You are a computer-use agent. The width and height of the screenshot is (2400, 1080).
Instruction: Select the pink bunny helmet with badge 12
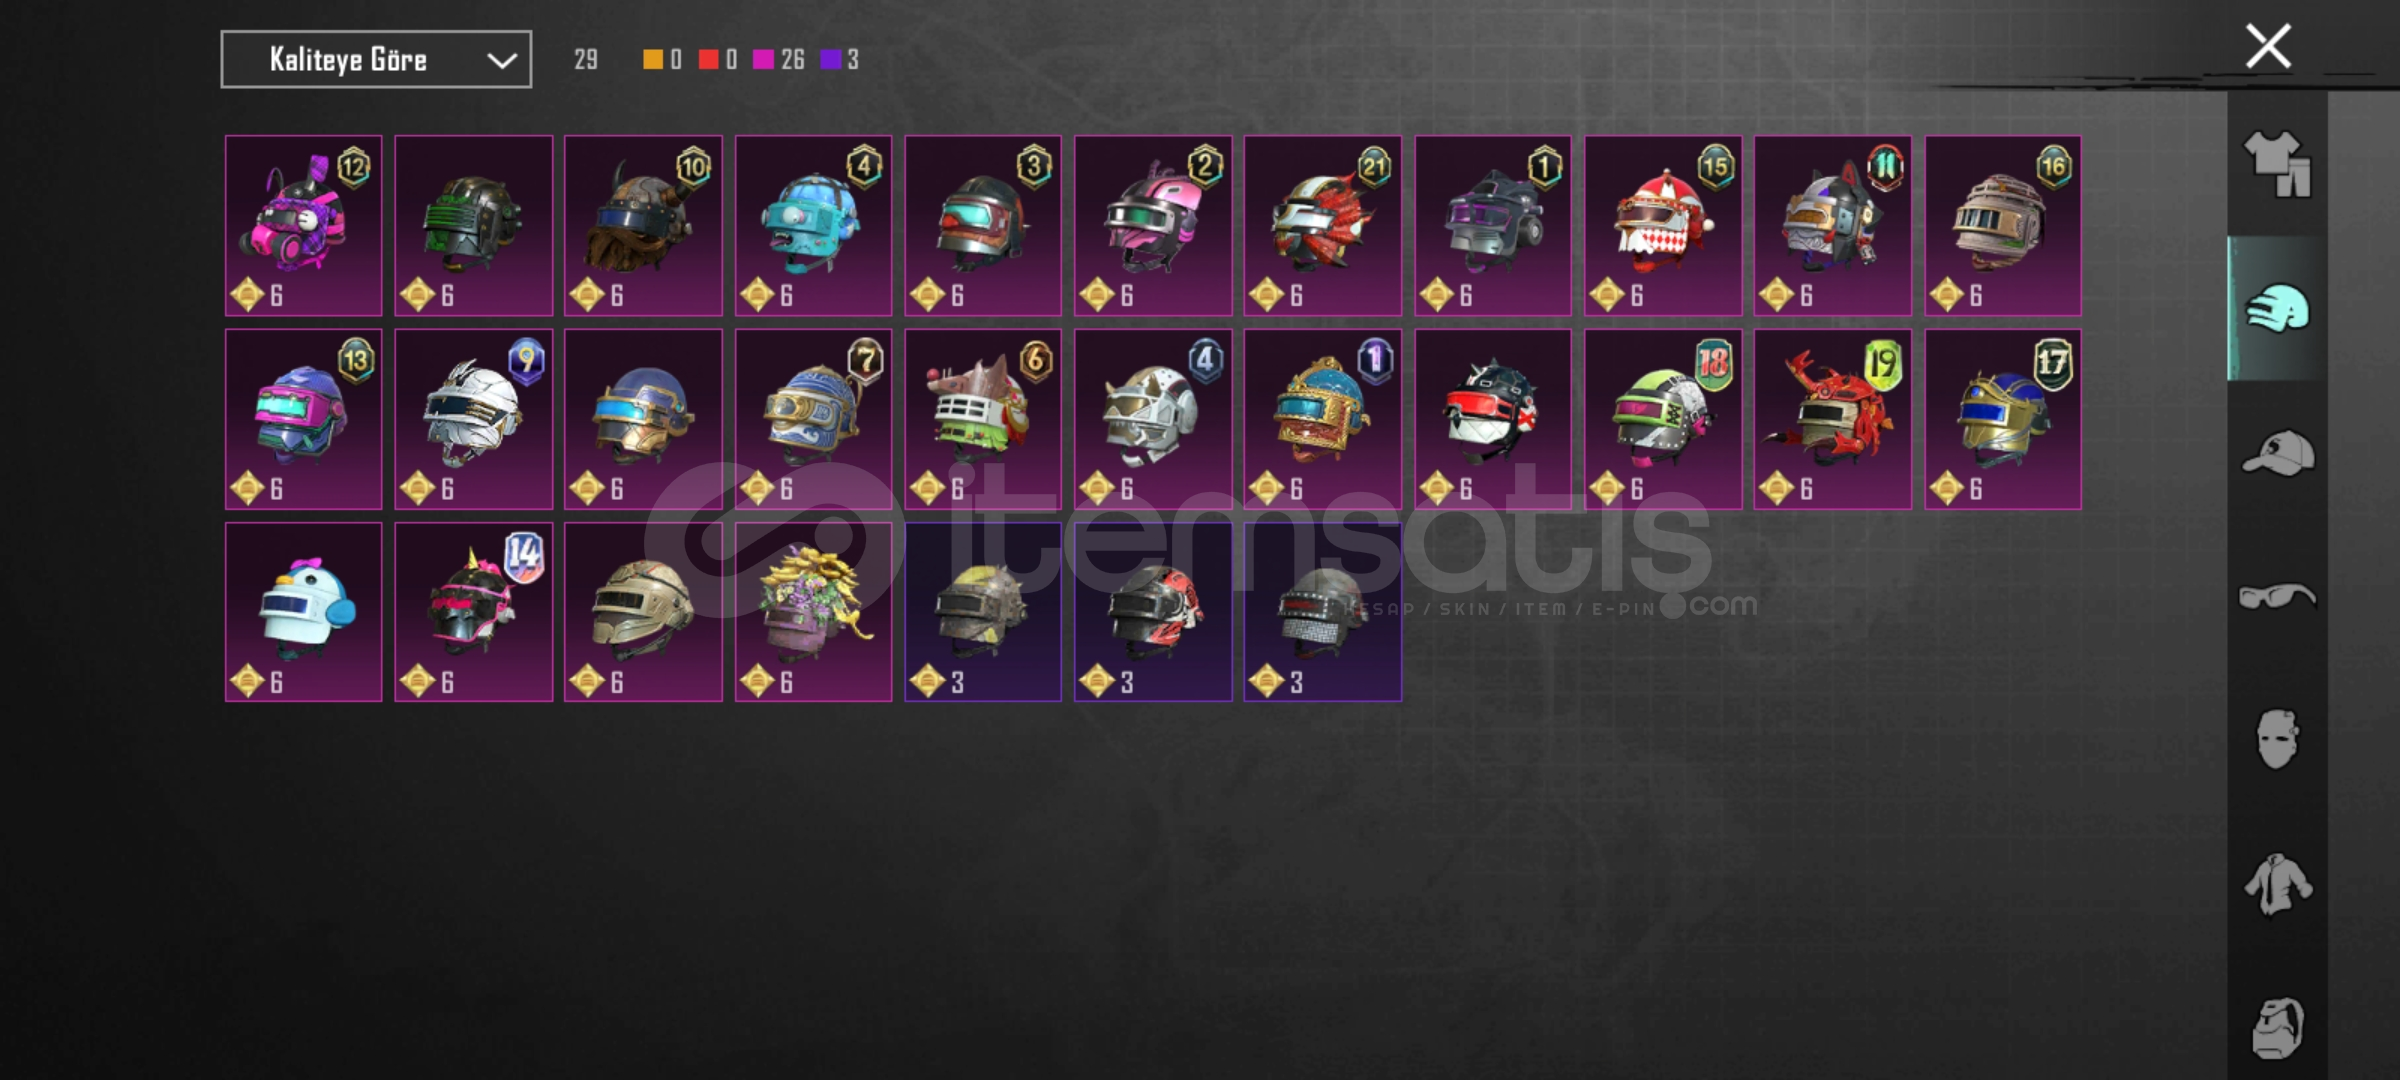(303, 226)
